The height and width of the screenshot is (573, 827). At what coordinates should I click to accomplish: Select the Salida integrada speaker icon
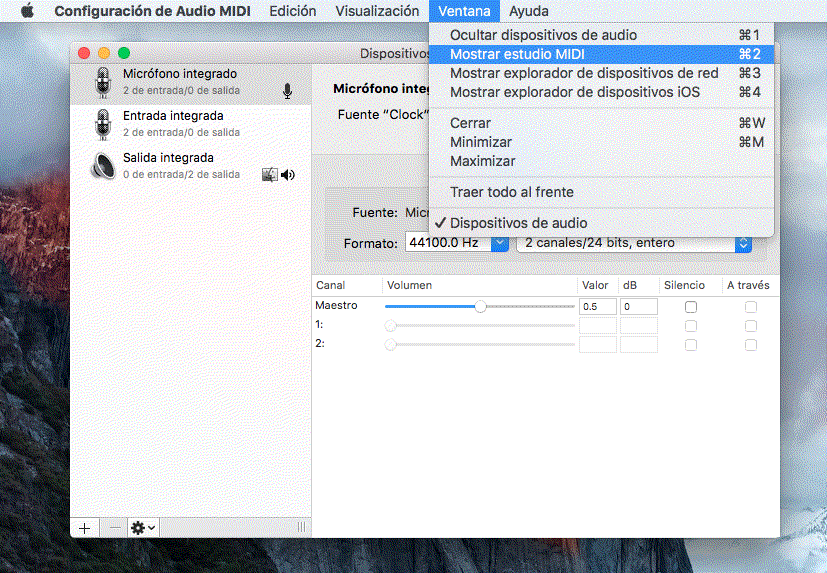click(x=101, y=166)
